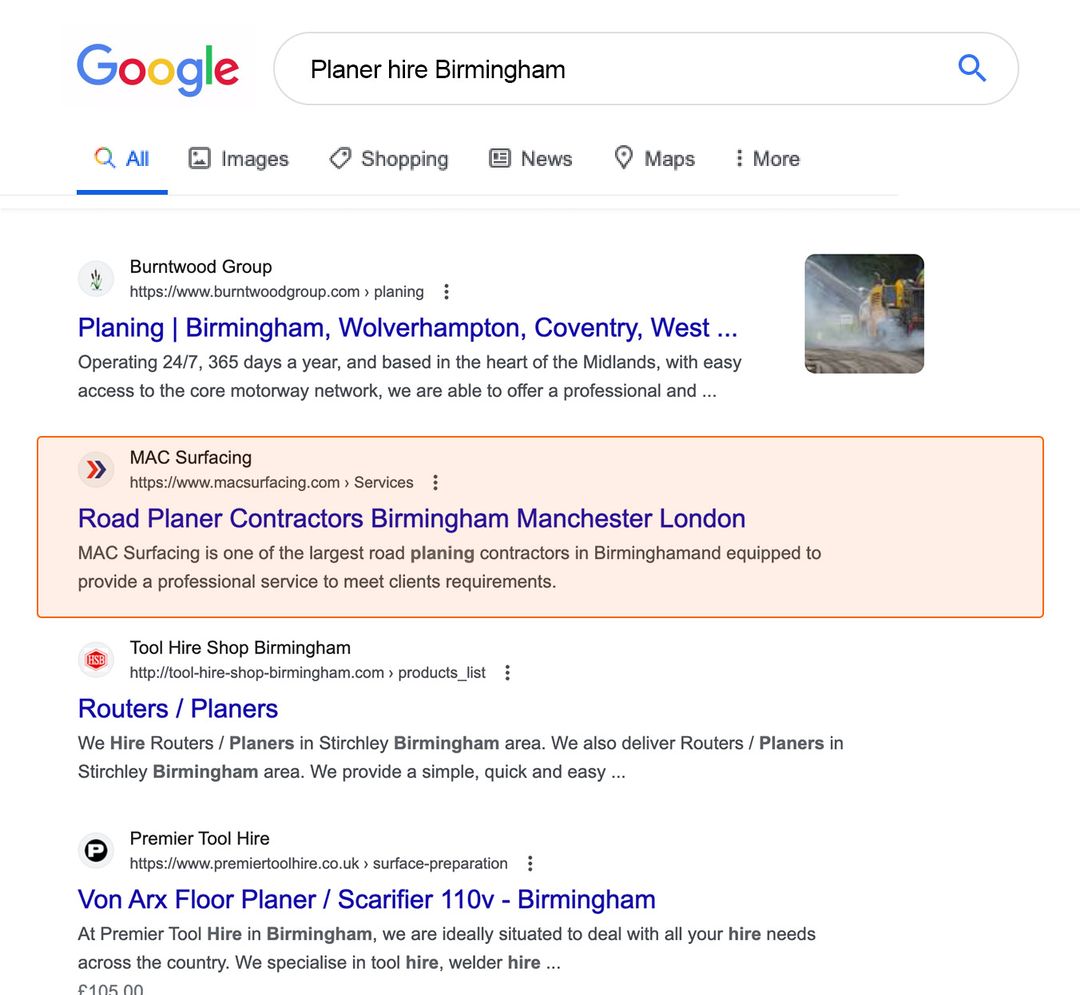Click the Burntwood Group favicon
1080x995 pixels.
[95, 279]
